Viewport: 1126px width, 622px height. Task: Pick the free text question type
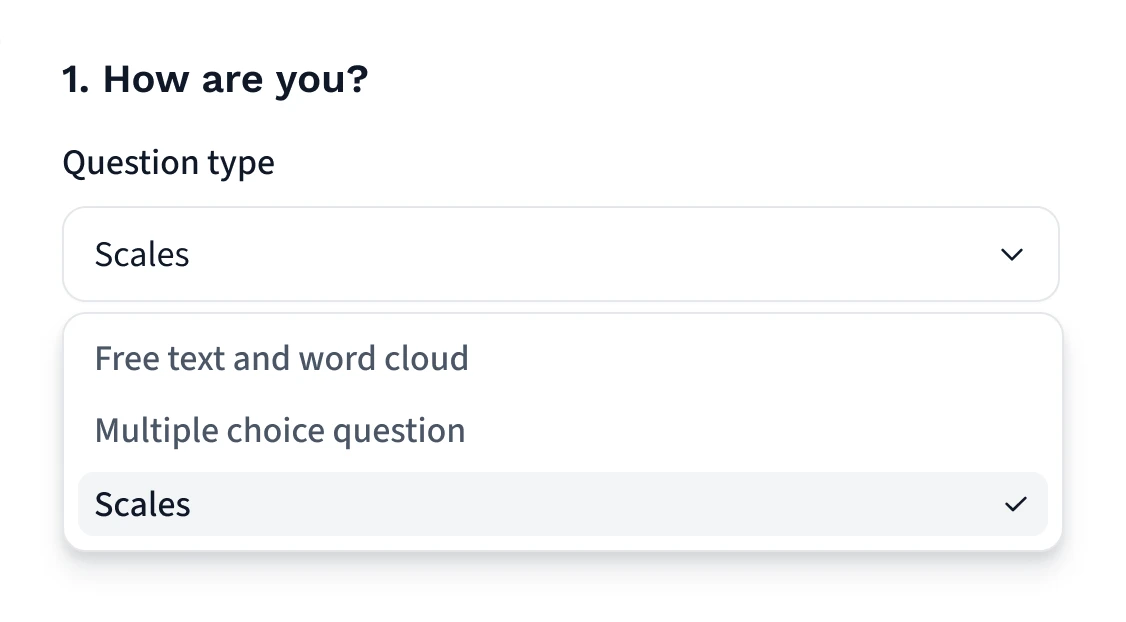click(x=281, y=358)
